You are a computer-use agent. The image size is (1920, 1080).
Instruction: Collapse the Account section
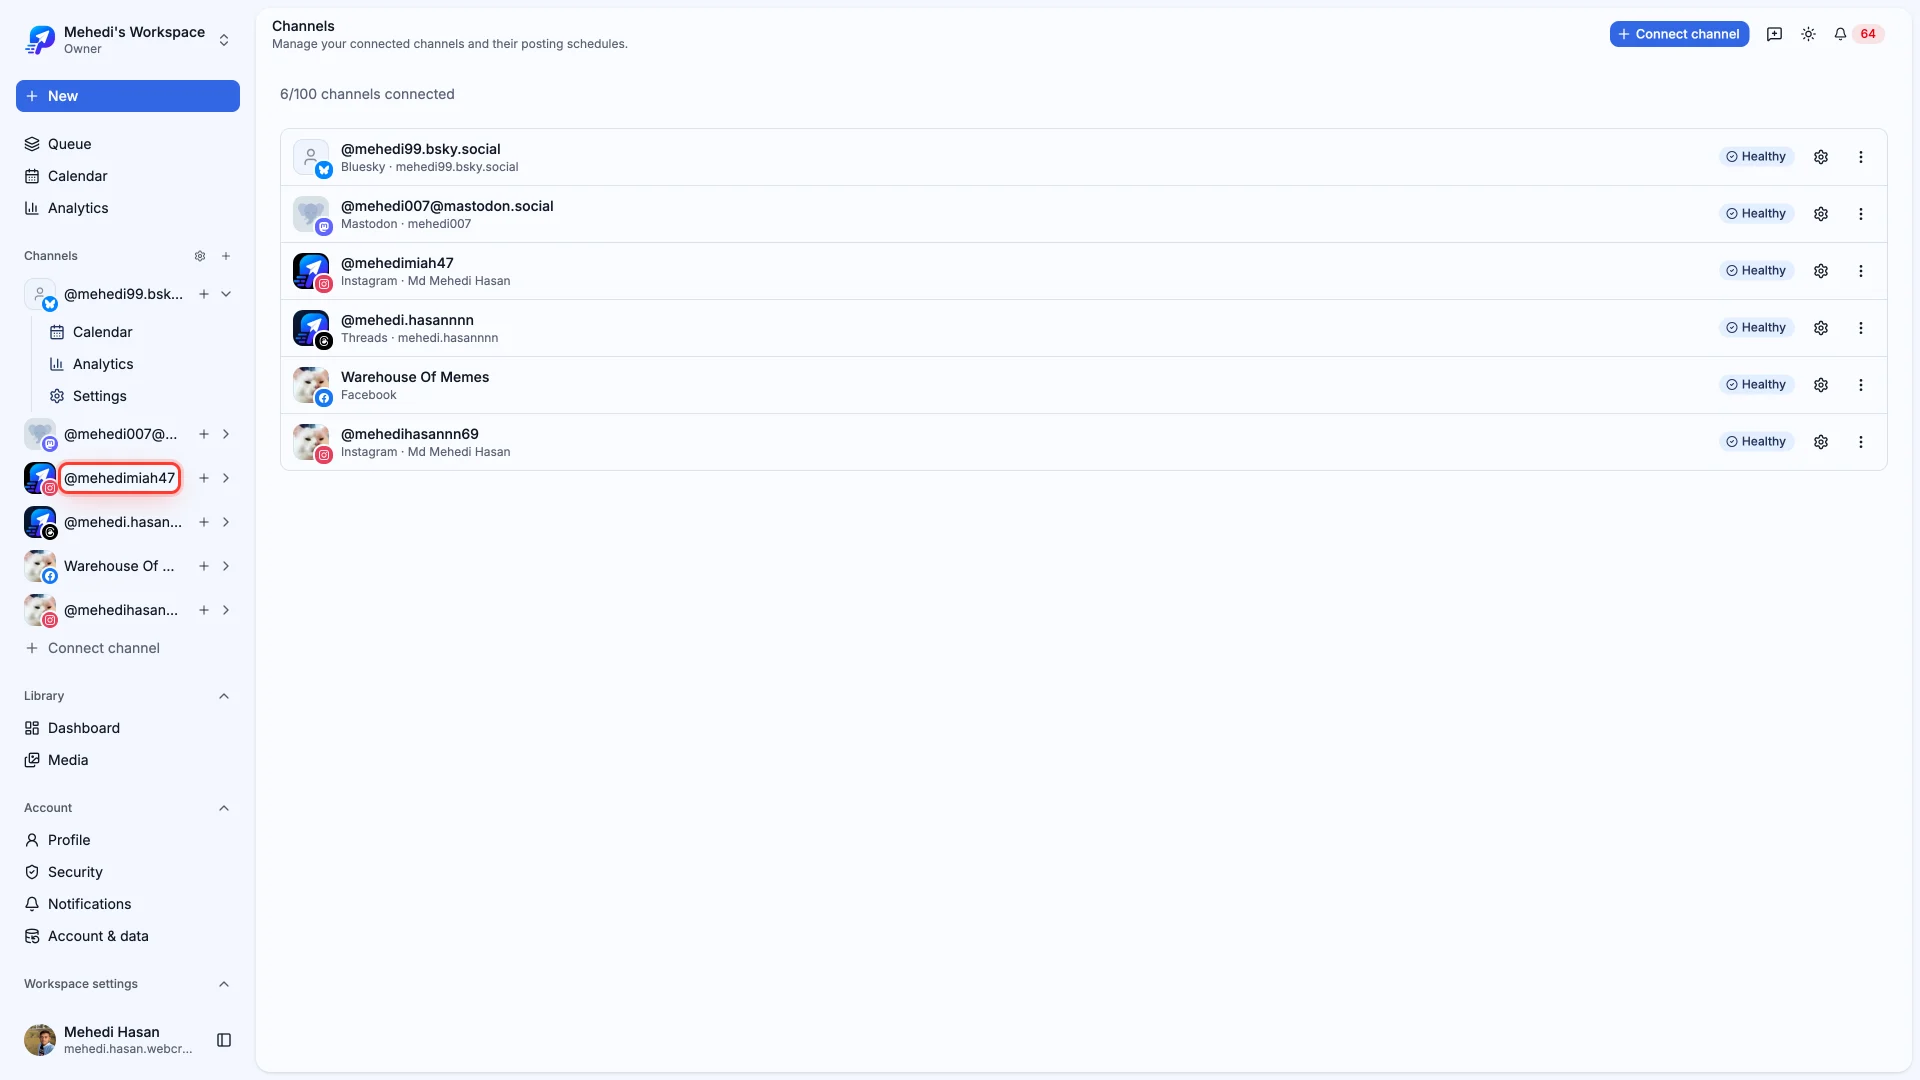pyautogui.click(x=224, y=808)
